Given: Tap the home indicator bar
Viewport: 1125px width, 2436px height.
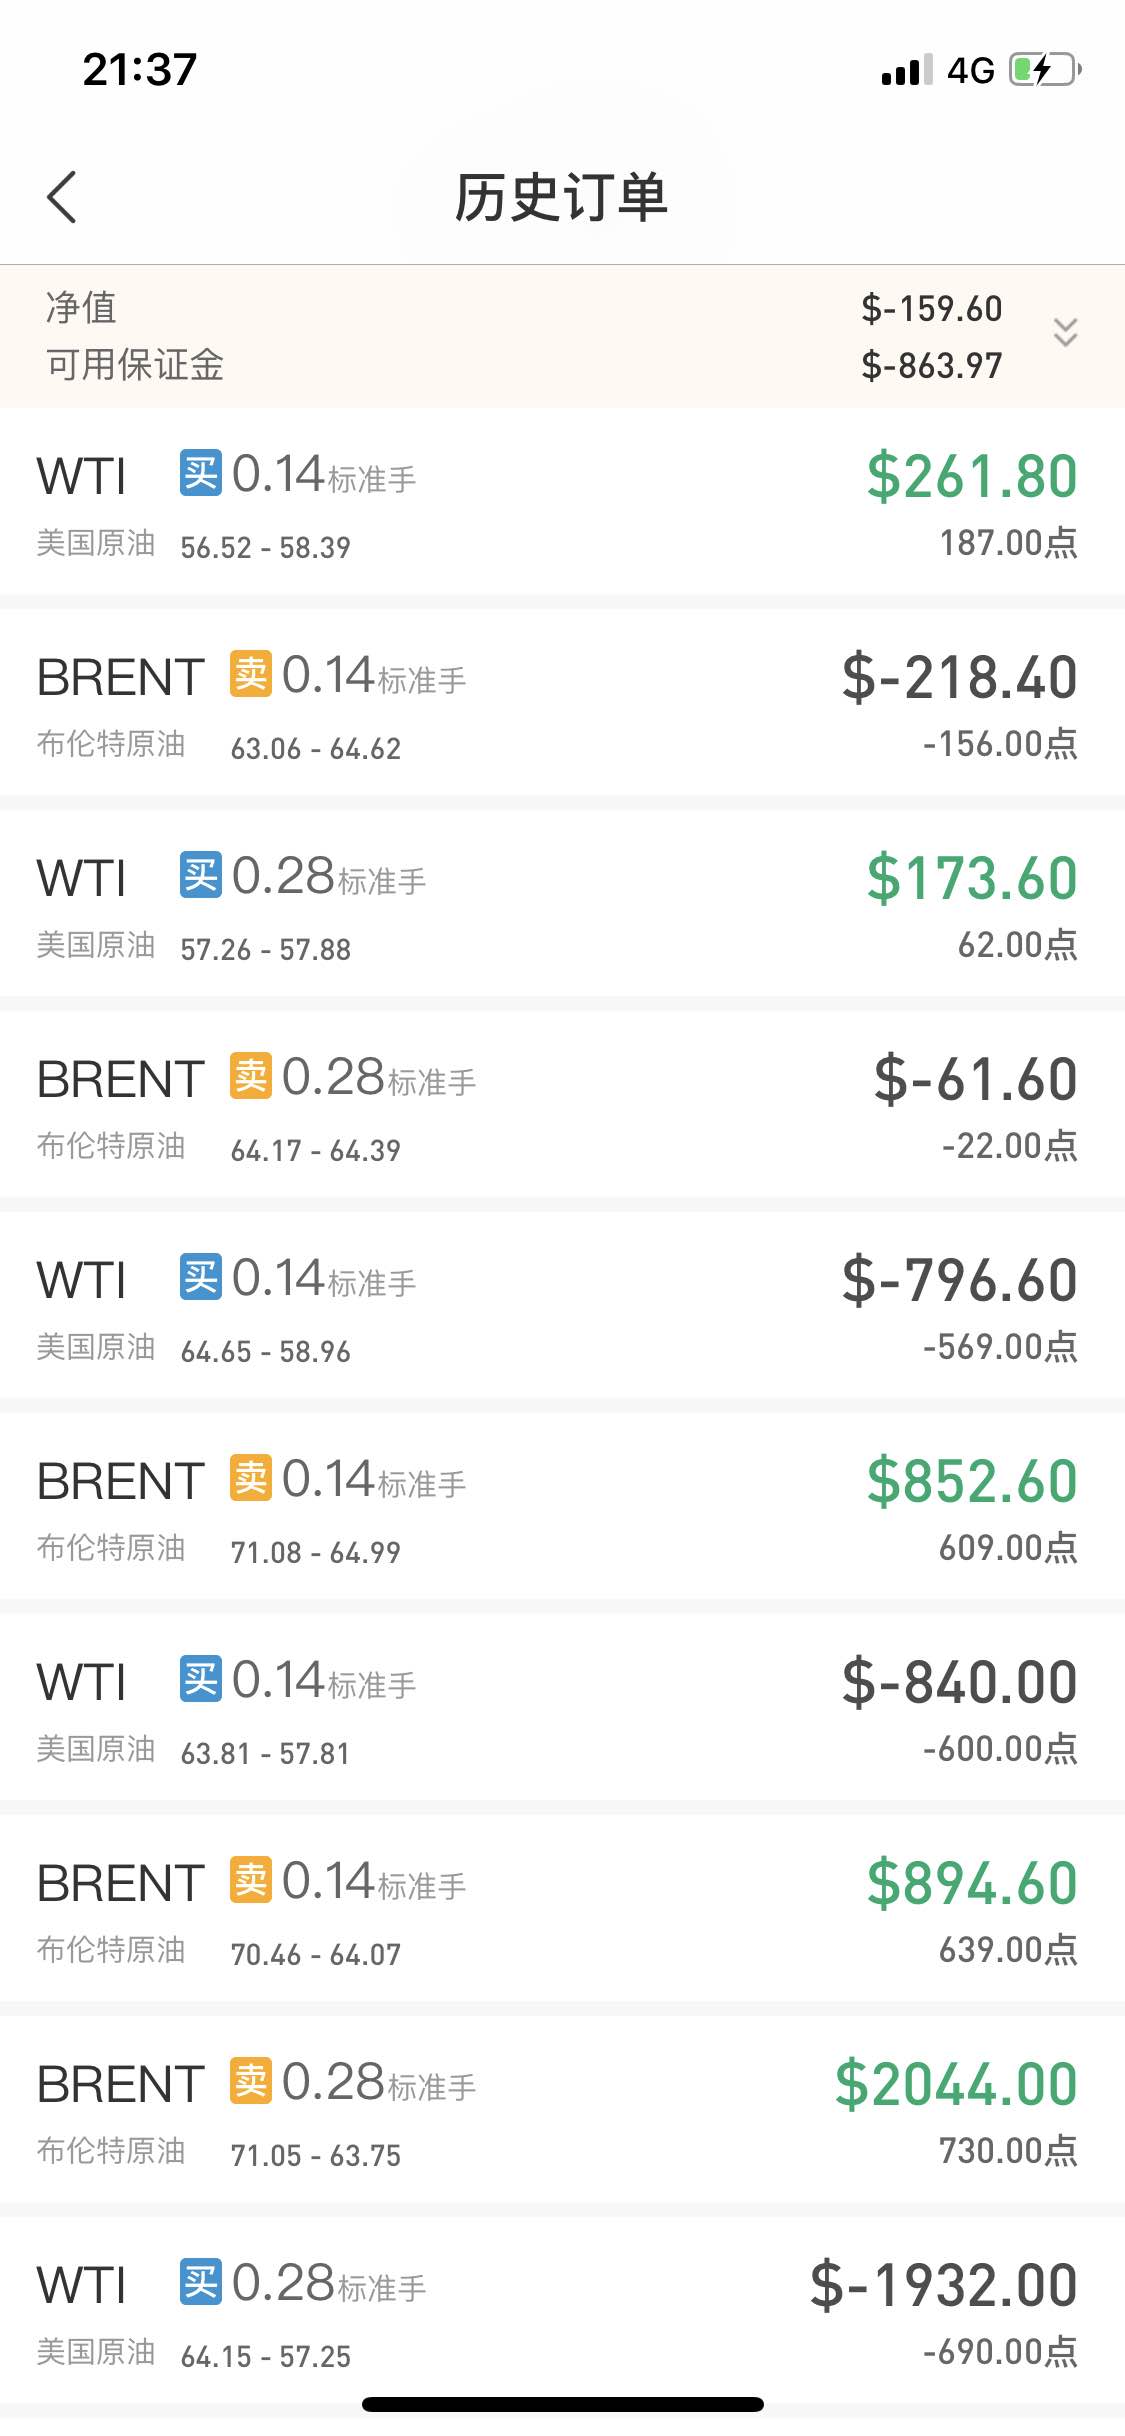Looking at the screenshot, I should pos(563,2405).
